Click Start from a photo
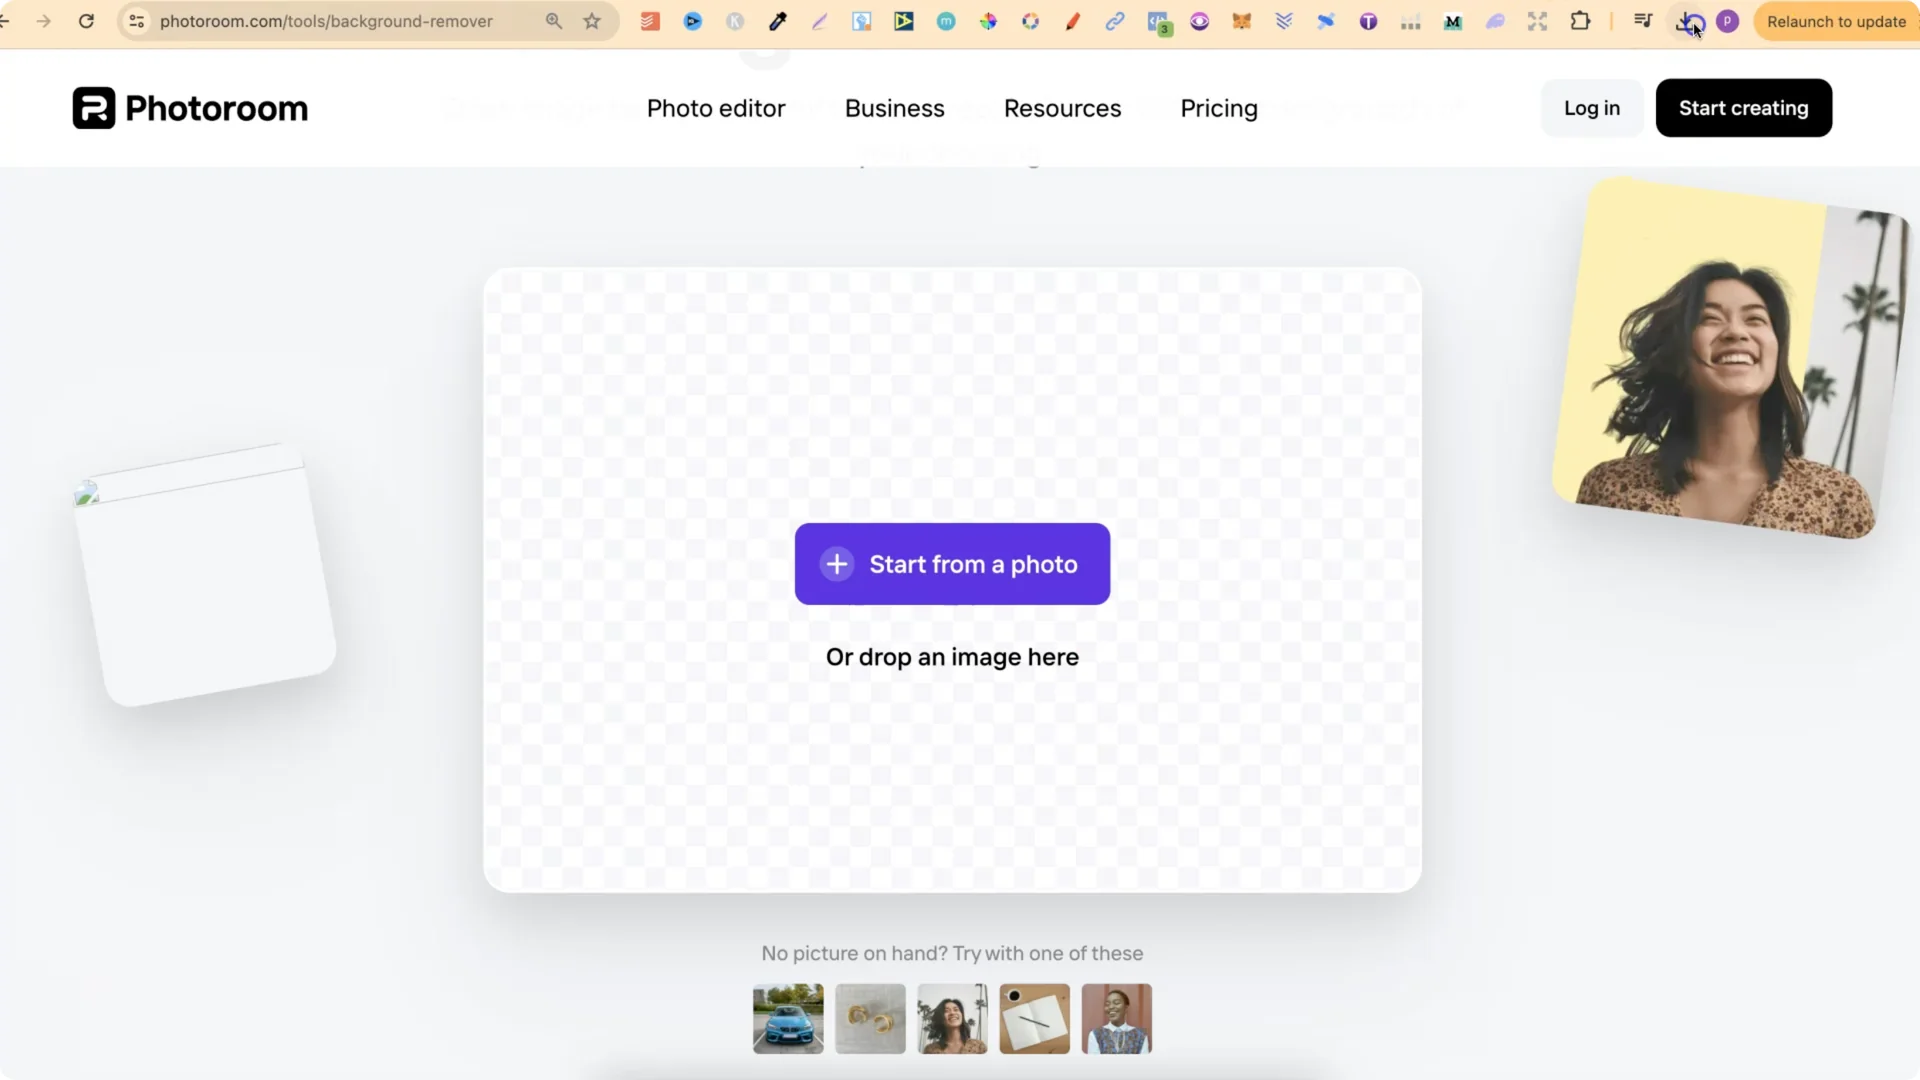1920x1080 pixels. pyautogui.click(x=951, y=563)
